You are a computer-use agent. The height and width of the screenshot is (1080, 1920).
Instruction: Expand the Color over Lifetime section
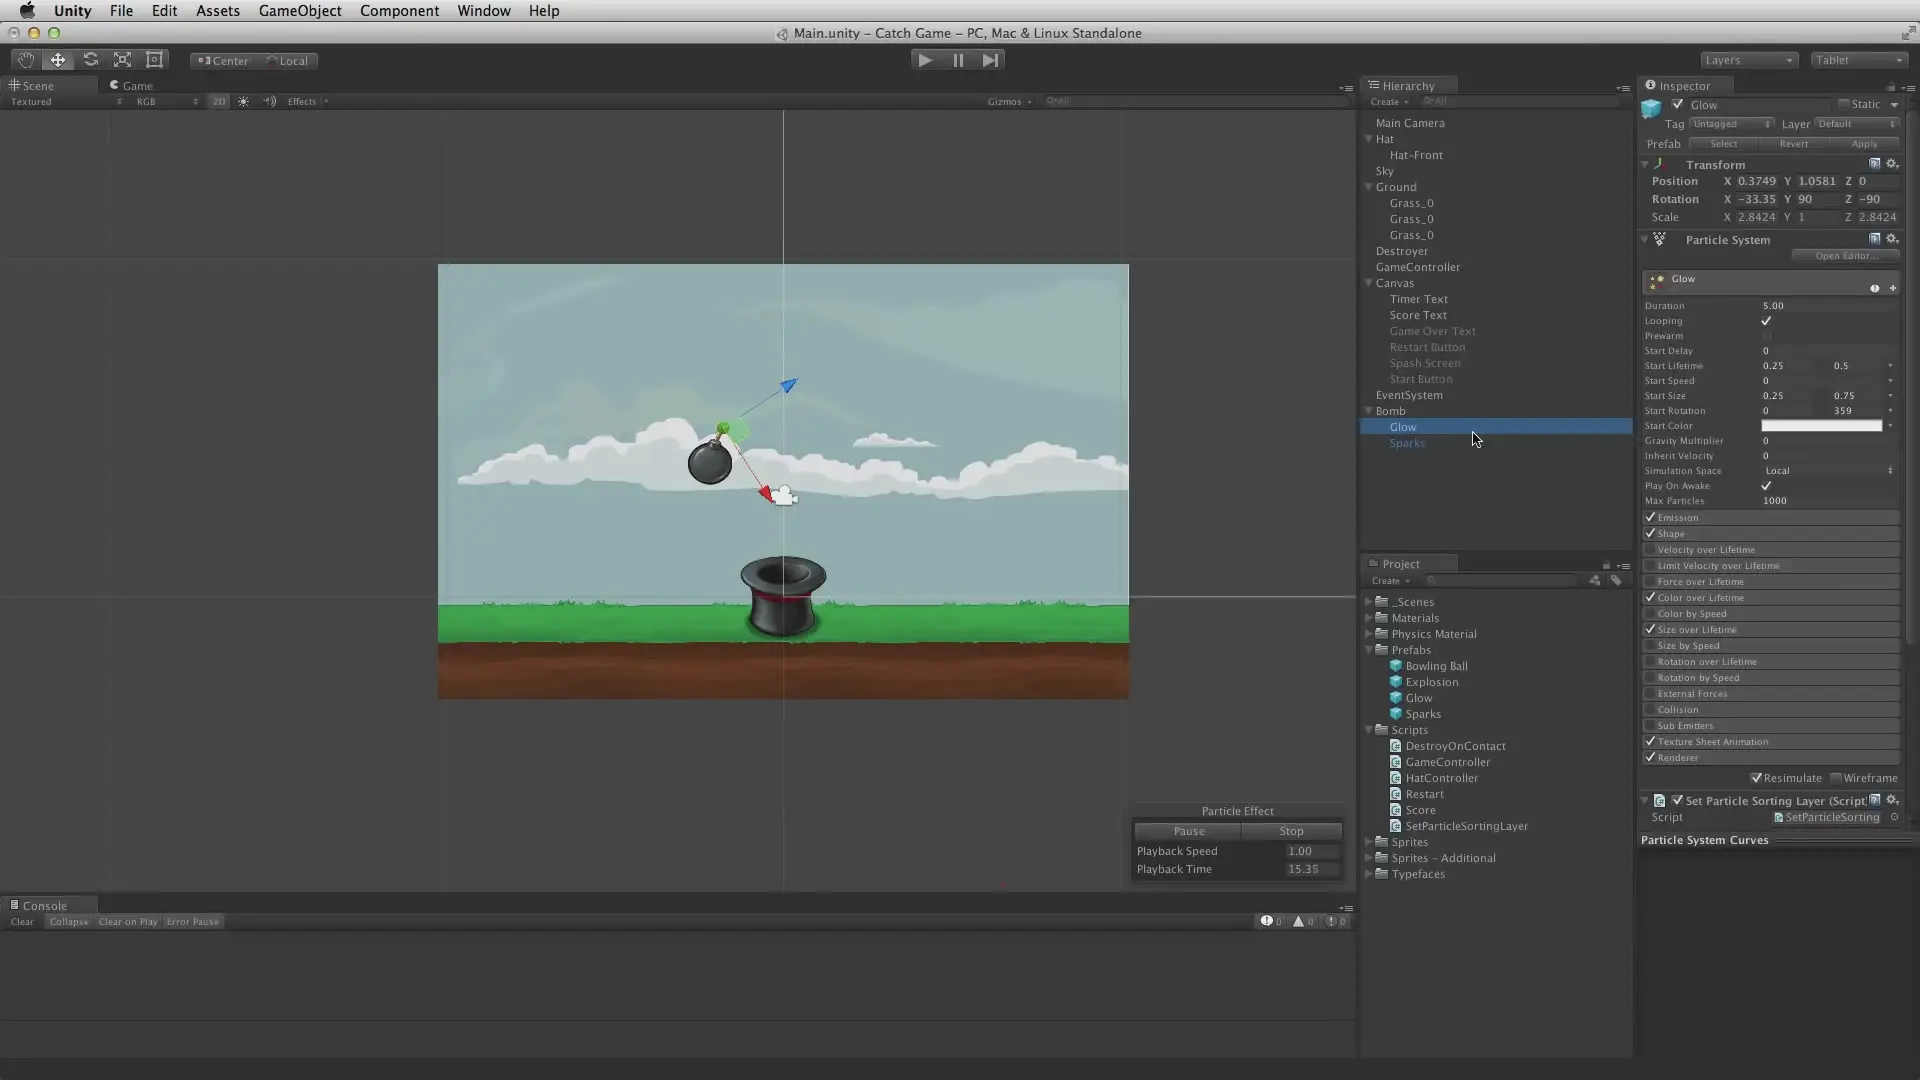coord(1701,597)
